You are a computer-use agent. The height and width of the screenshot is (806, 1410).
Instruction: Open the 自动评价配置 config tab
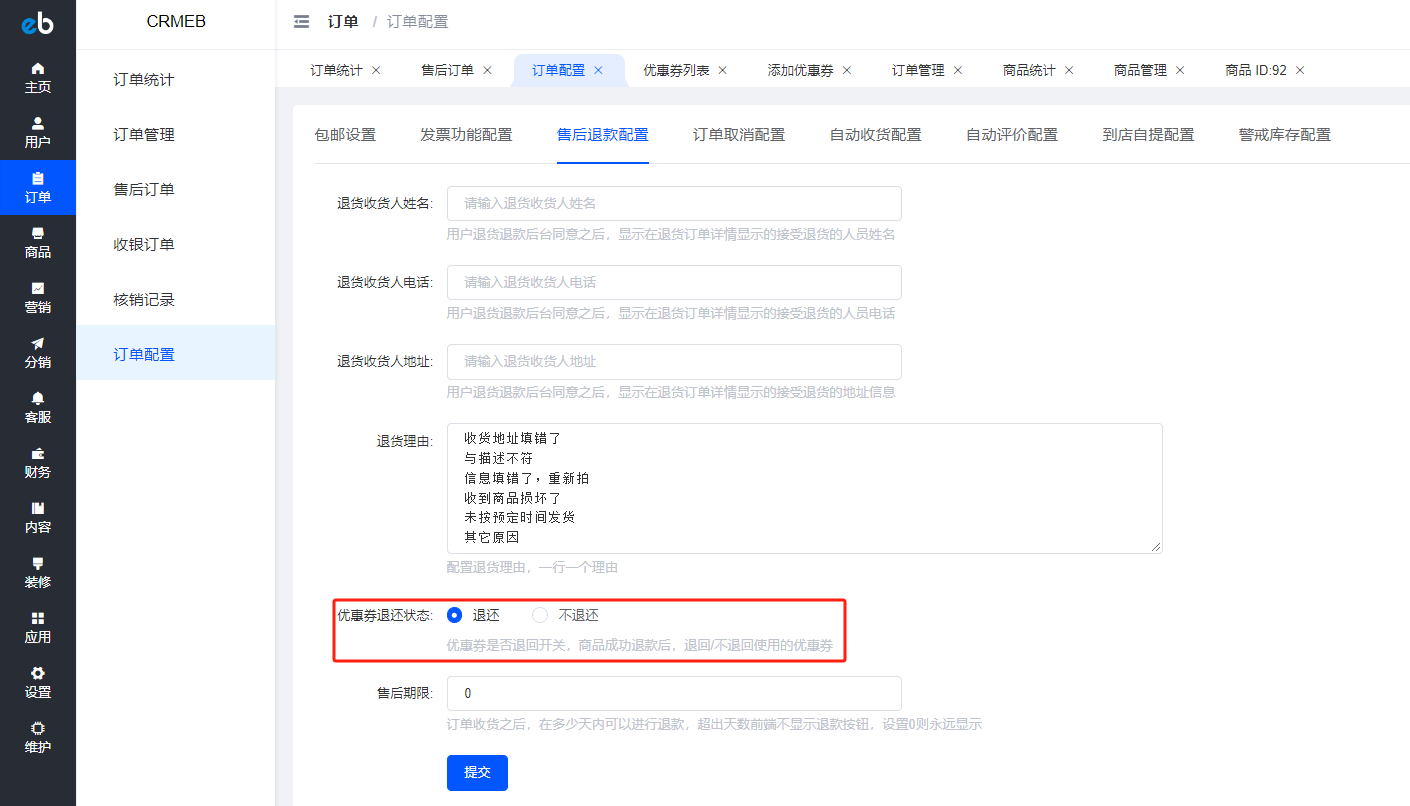coord(1012,134)
